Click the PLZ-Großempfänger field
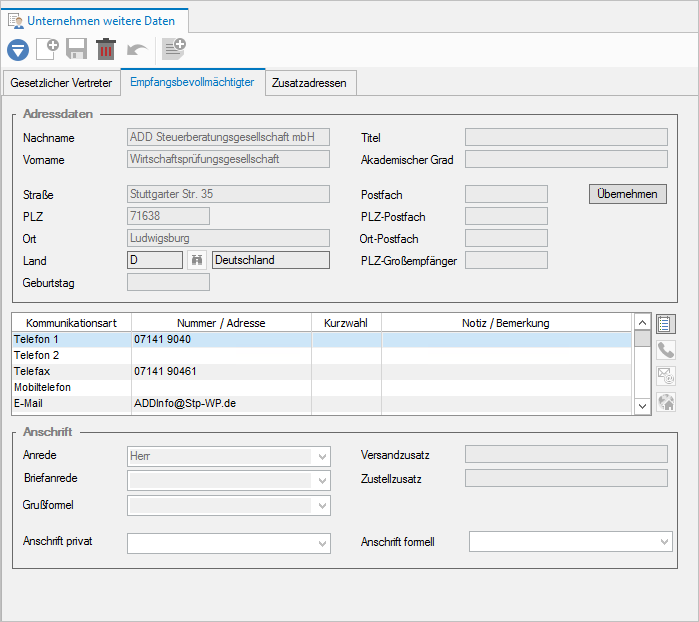 click(506, 260)
